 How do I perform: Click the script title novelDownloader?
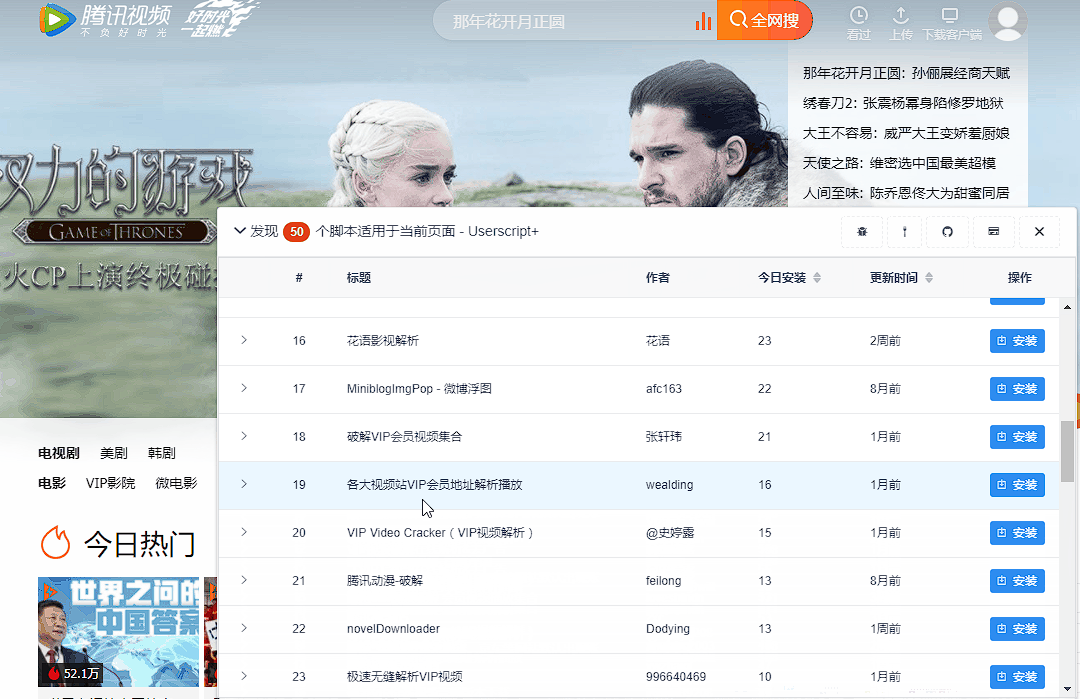[393, 629]
